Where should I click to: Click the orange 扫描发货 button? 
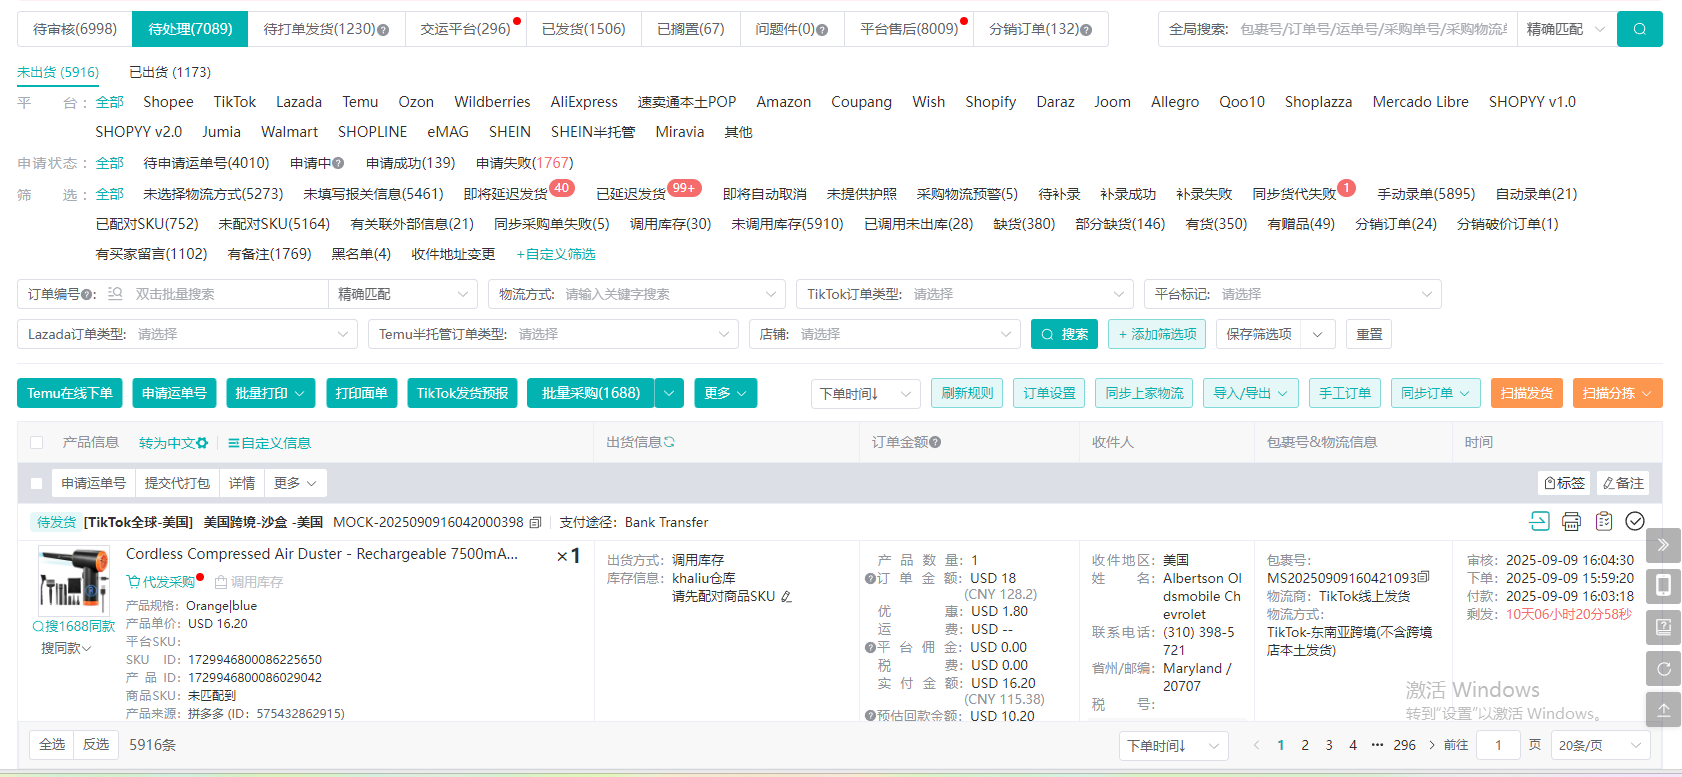pyautogui.click(x=1526, y=393)
